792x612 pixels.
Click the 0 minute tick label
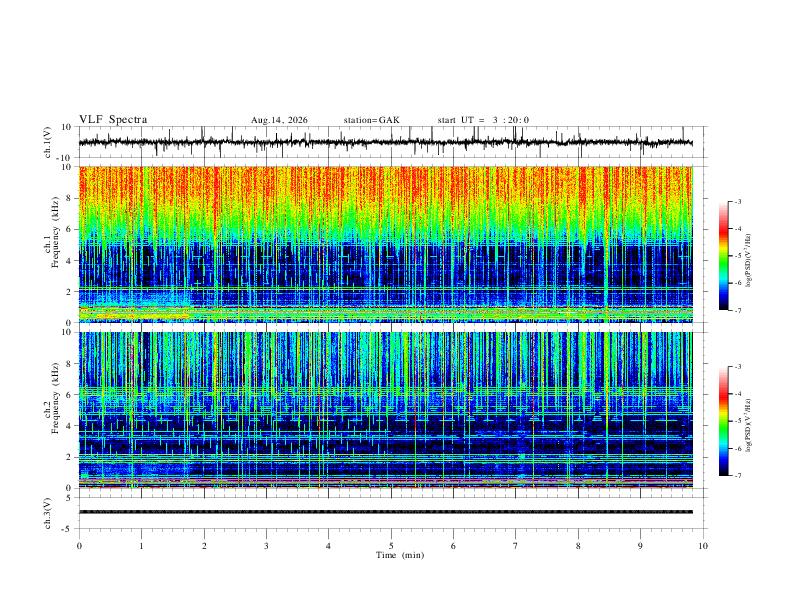click(x=79, y=546)
